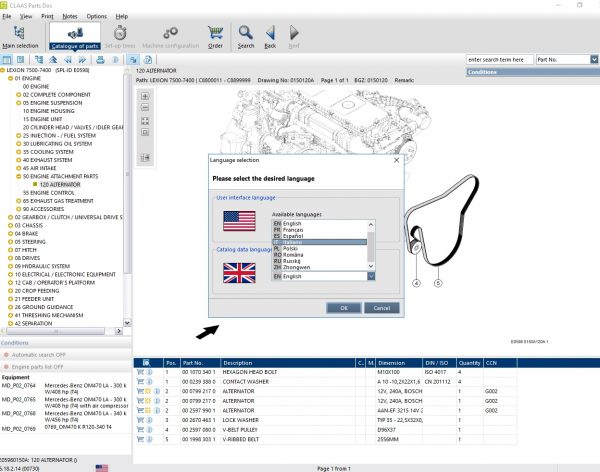Confirm language with the OK button

pos(343,307)
